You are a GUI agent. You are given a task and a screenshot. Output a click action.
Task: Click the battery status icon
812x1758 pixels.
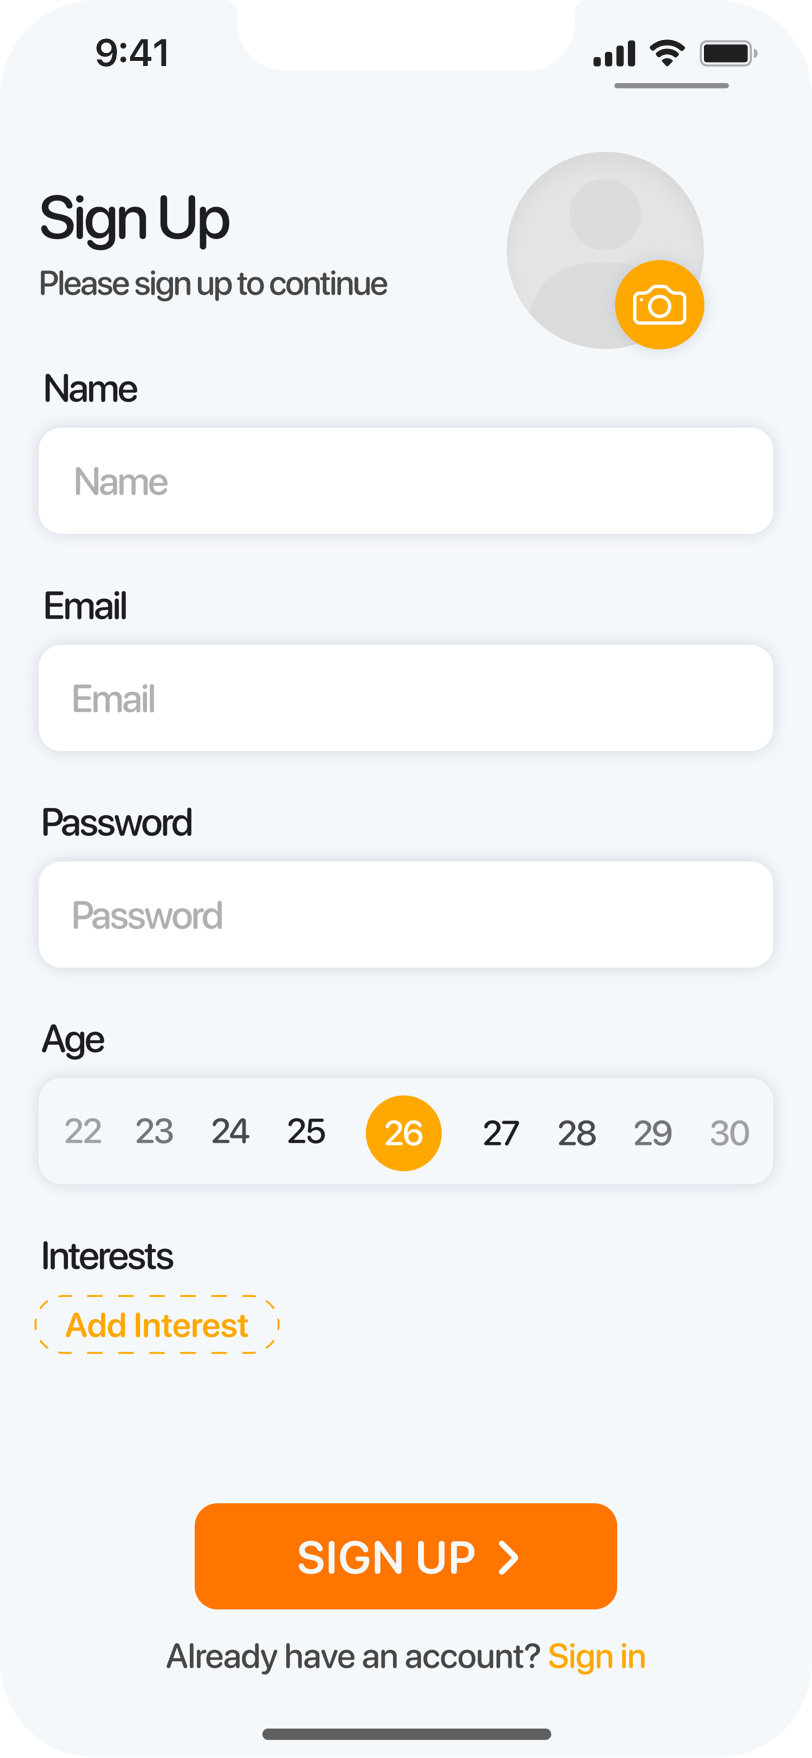tap(728, 53)
